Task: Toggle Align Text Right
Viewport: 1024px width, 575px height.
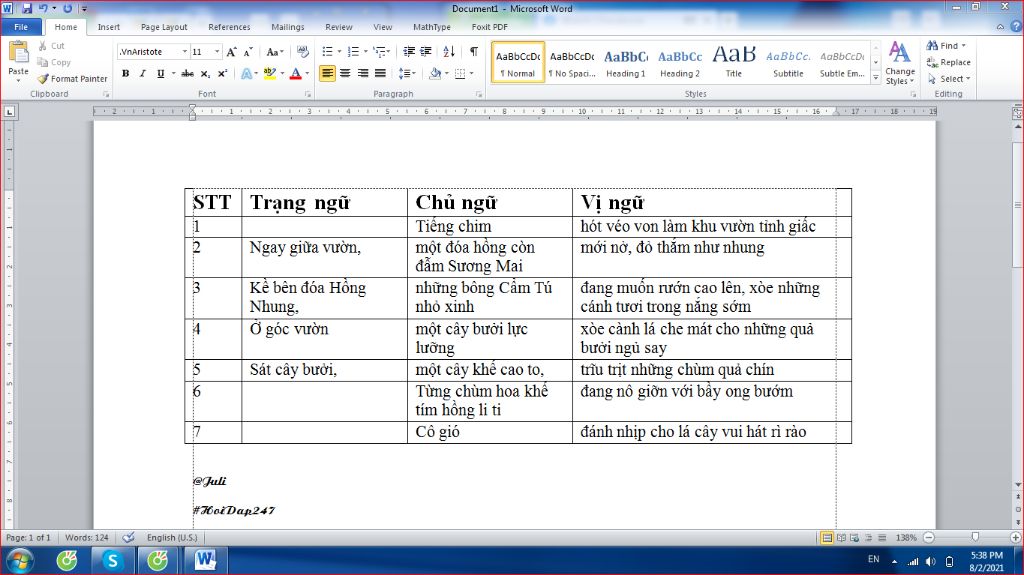Action: tap(362, 73)
